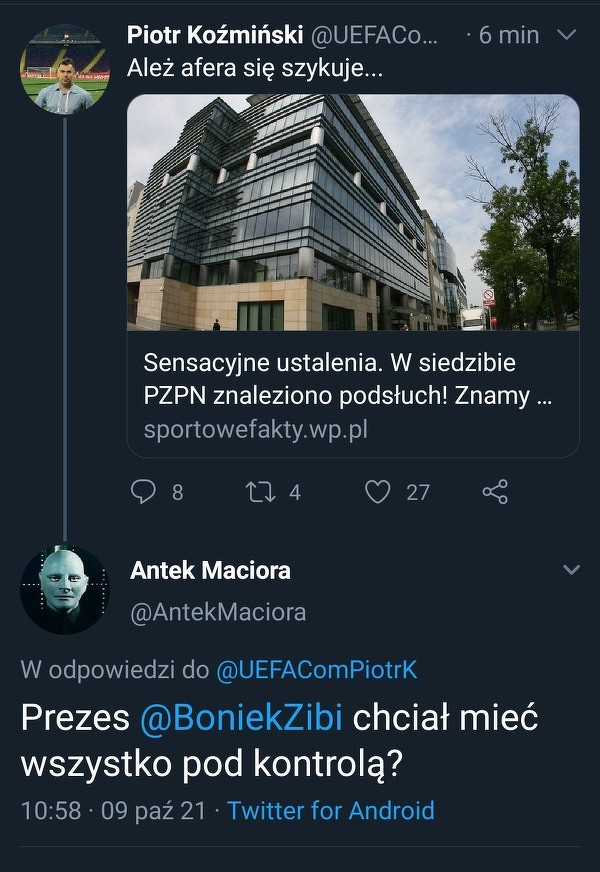Open Antek Maciora's avatar
The width and height of the screenshot is (600, 872).
(64, 590)
